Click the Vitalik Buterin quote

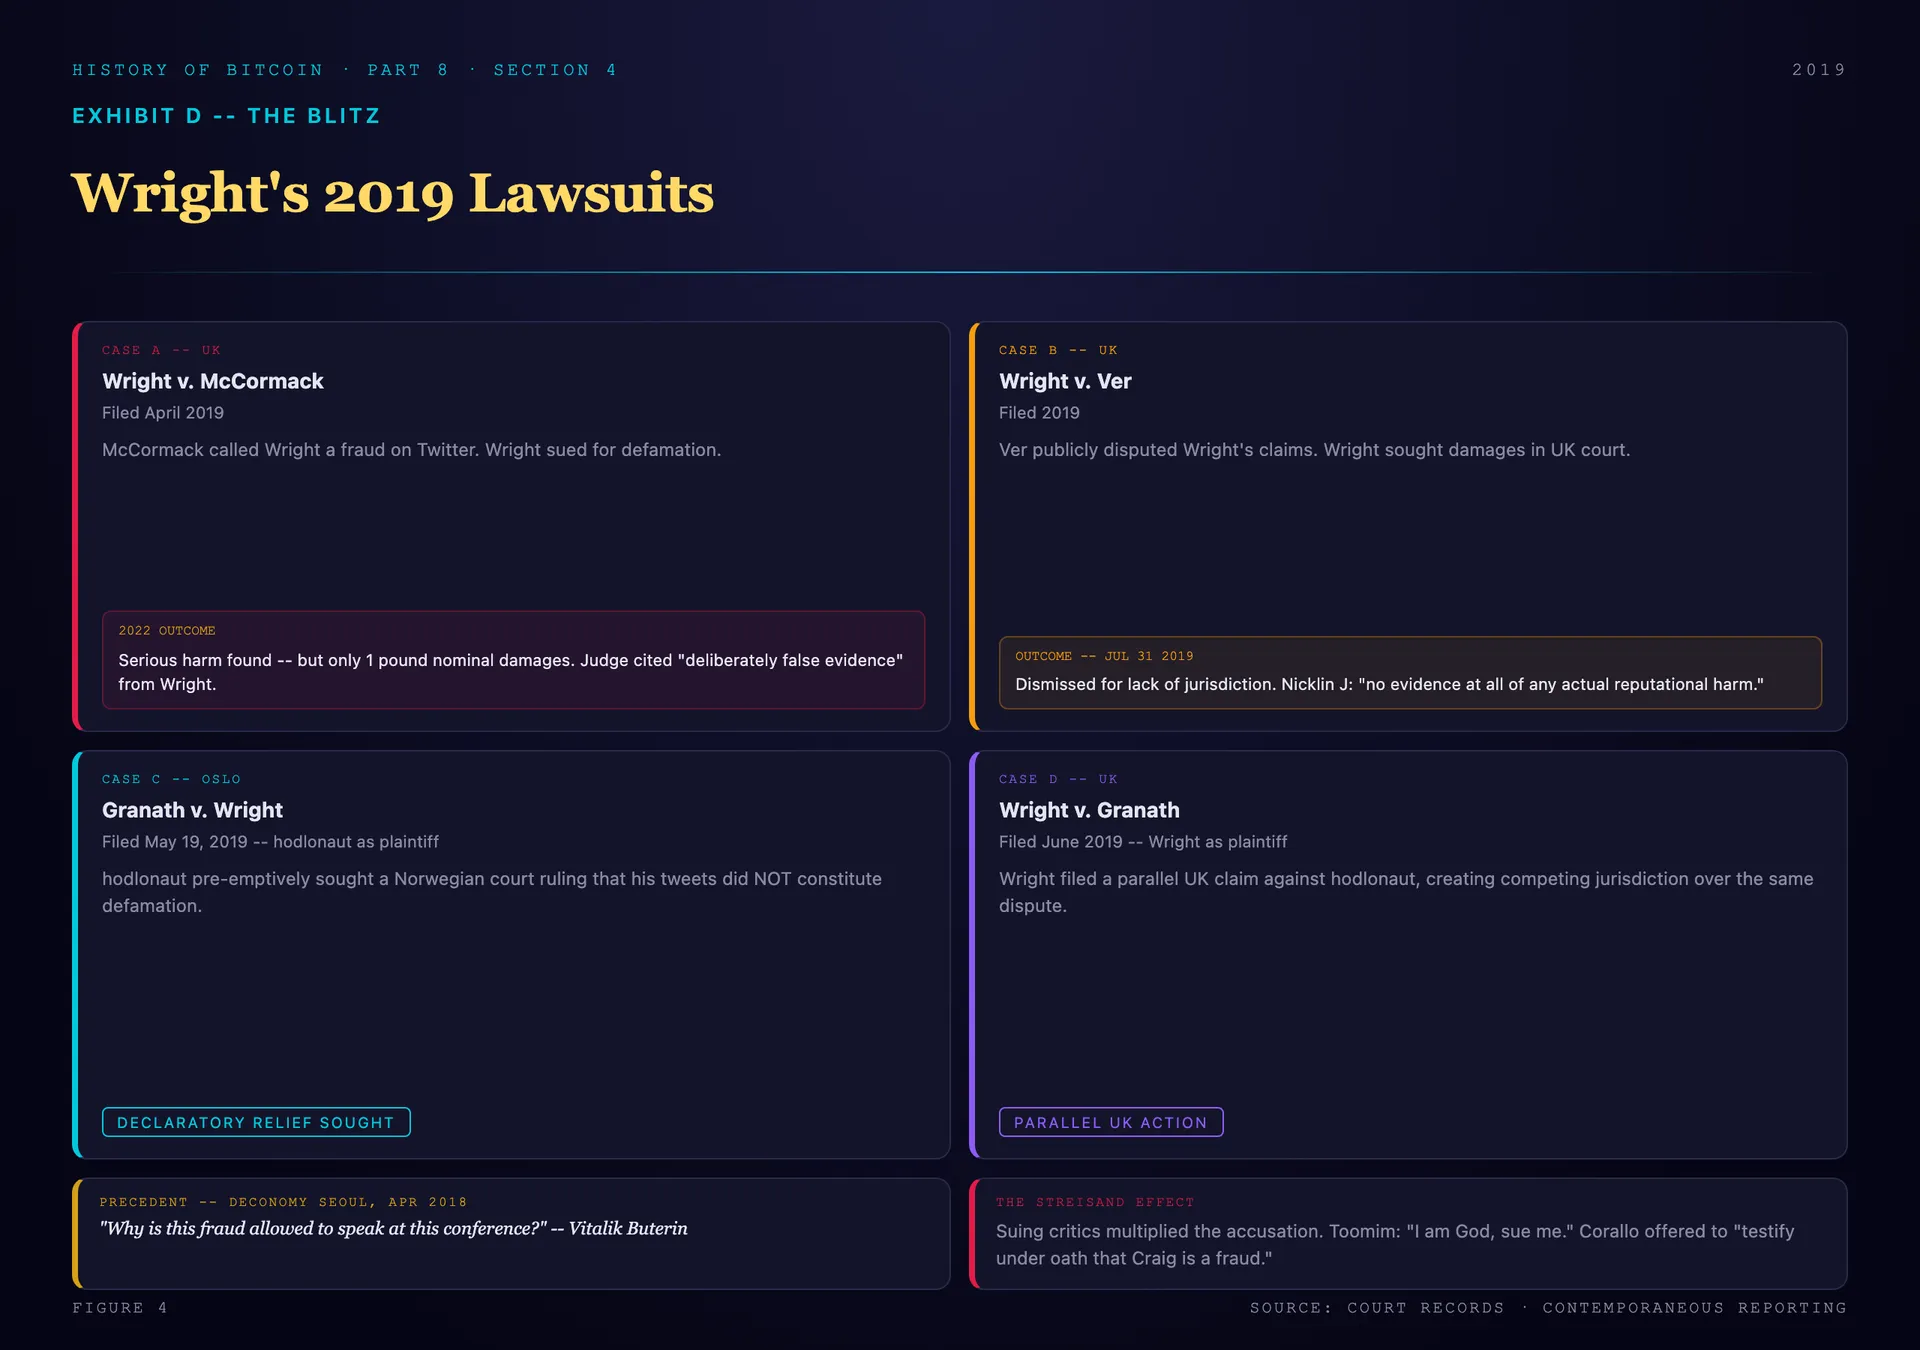393,1228
